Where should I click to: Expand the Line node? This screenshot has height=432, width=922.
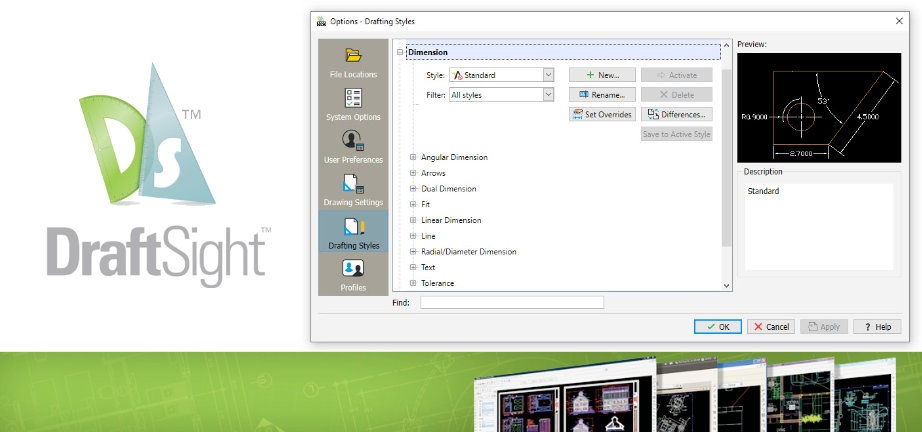(x=413, y=236)
